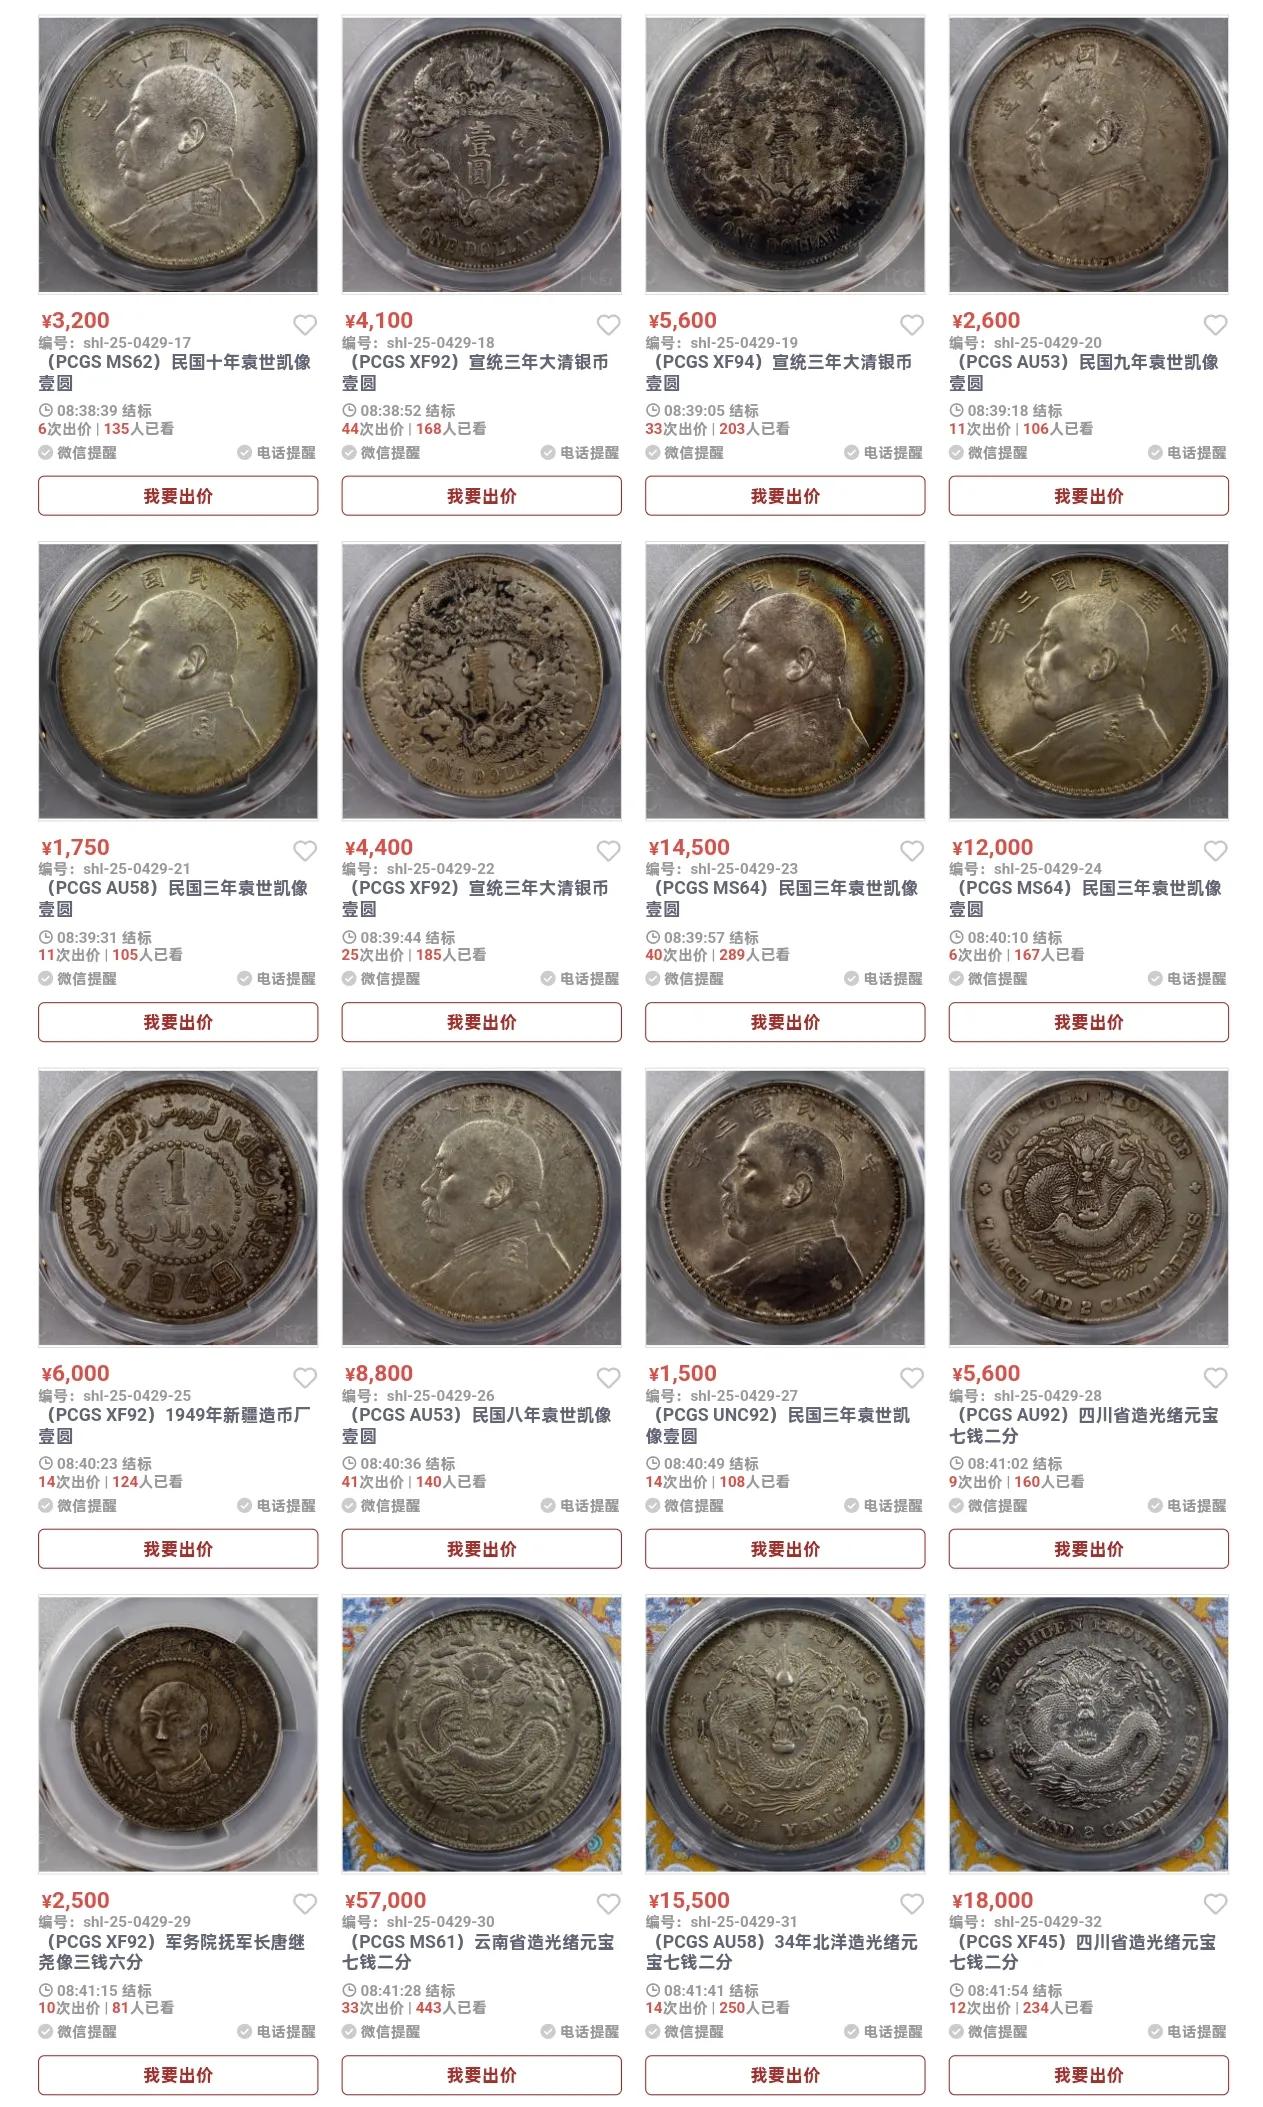Image resolution: width=1263 pixels, height=2107 pixels.
Task: Click heart icon for ¥57,000 Yunnan coin
Action: pyautogui.click(x=608, y=1904)
